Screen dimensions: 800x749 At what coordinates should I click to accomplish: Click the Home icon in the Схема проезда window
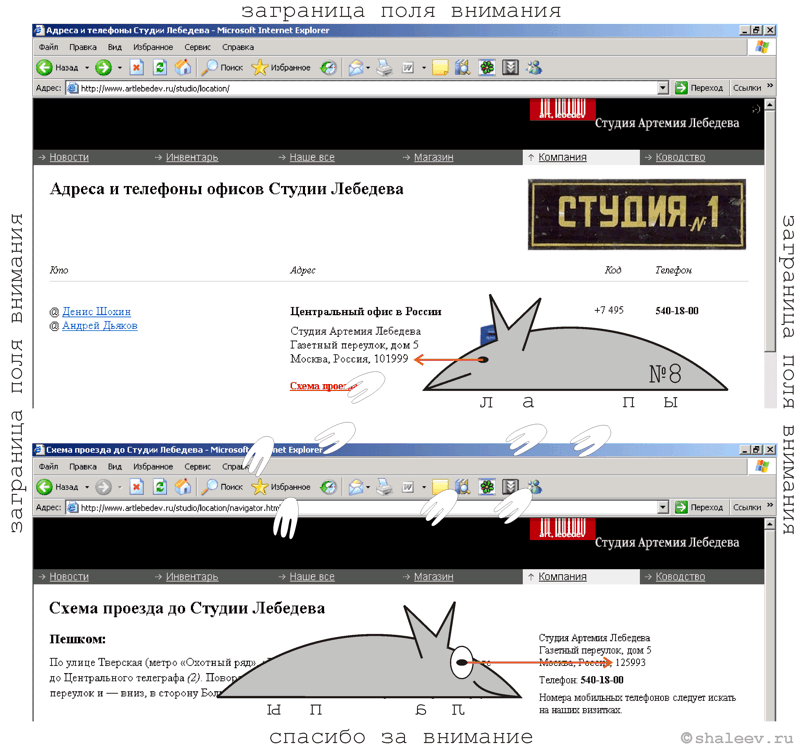[x=183, y=487]
